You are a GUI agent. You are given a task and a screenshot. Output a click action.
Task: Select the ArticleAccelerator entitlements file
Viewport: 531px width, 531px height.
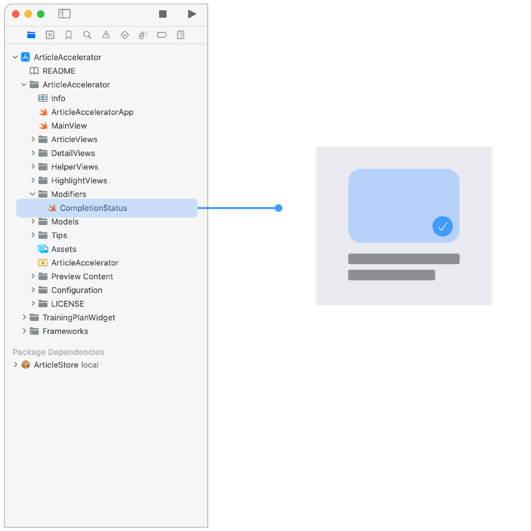(x=85, y=262)
